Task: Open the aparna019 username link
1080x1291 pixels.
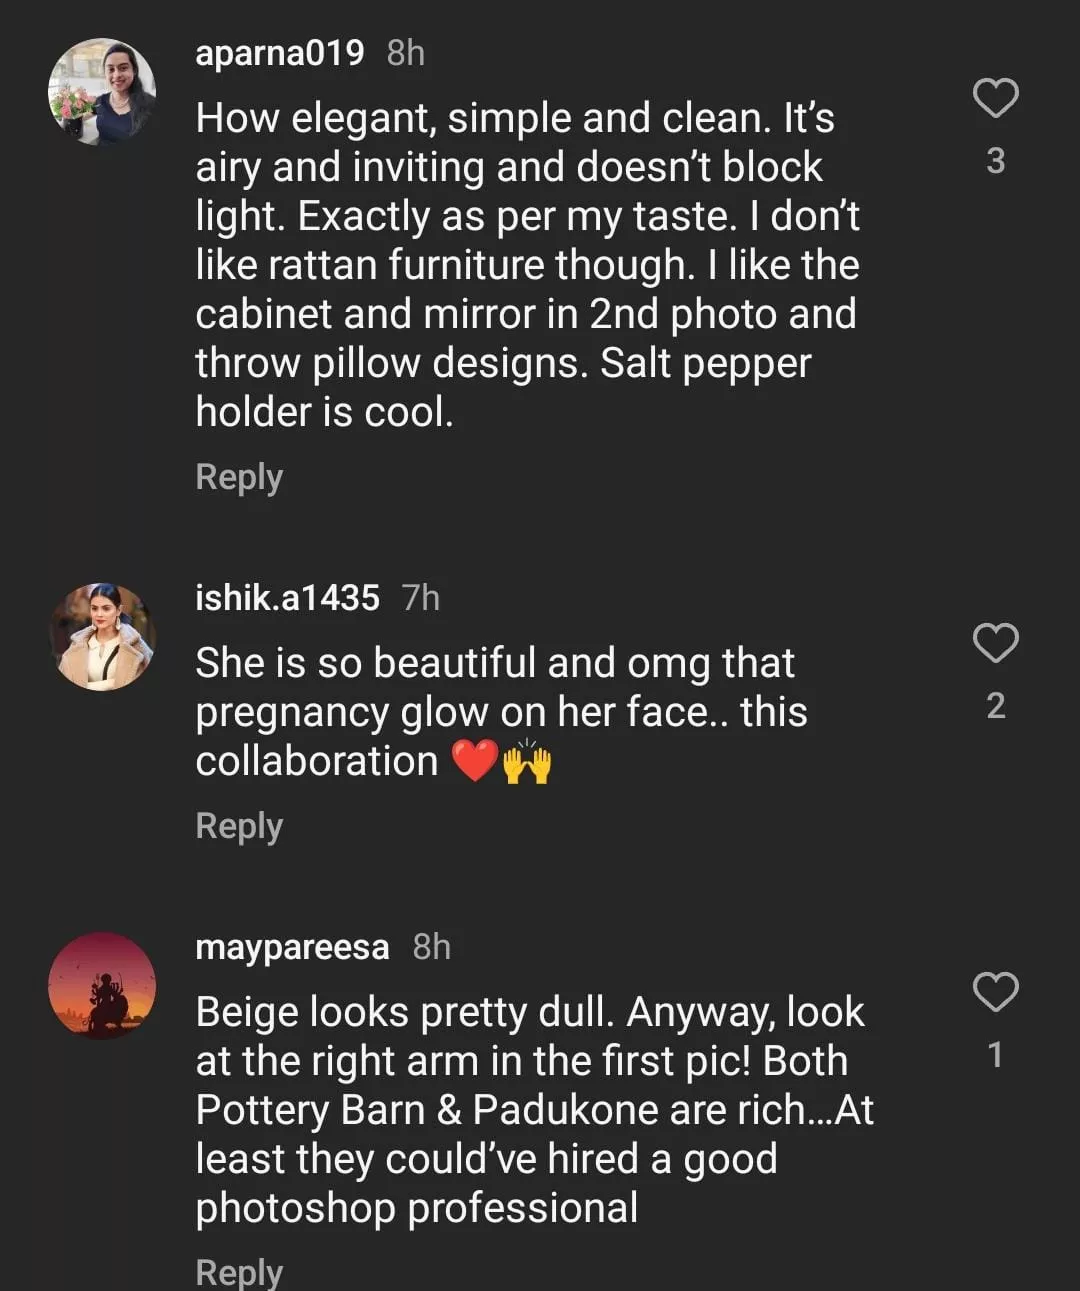Action: (280, 52)
